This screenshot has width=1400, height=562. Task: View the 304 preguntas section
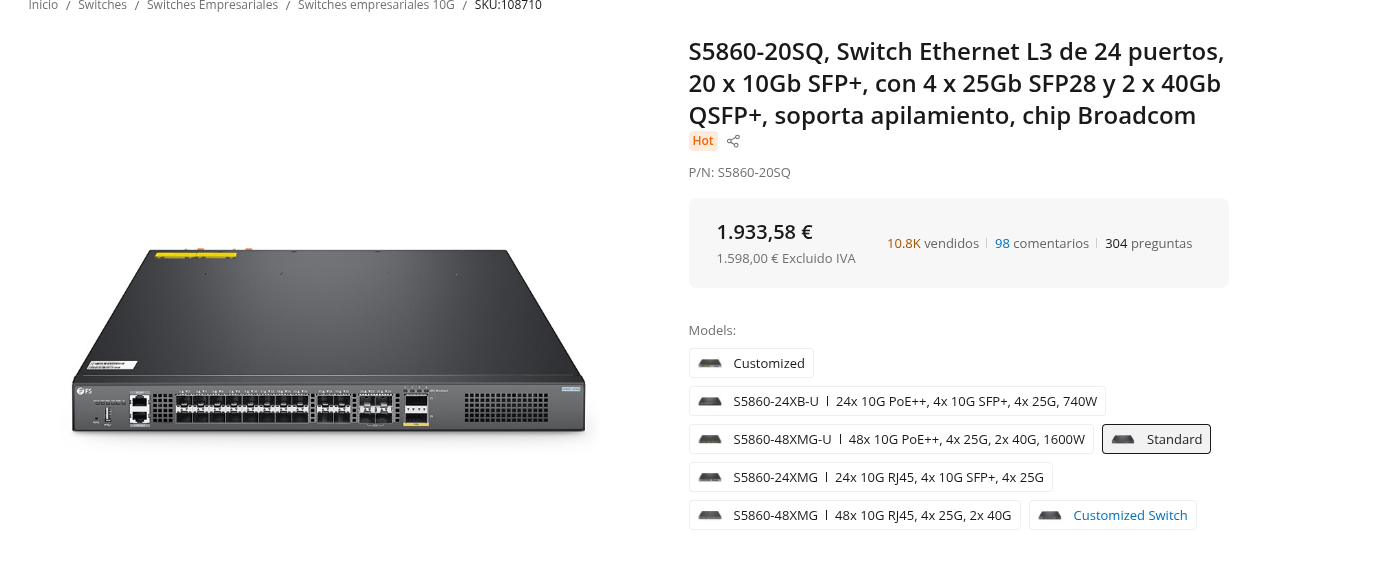pos(1148,243)
